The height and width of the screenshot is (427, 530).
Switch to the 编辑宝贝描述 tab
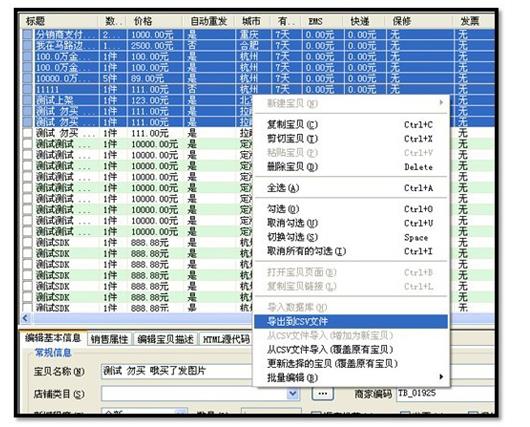pyautogui.click(x=165, y=339)
